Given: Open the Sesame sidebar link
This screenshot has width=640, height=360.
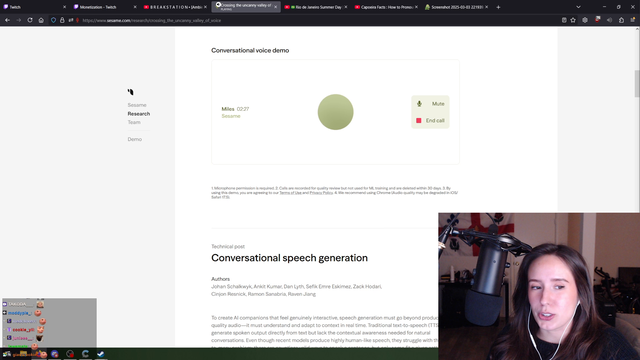Looking at the screenshot, I should 137,105.
